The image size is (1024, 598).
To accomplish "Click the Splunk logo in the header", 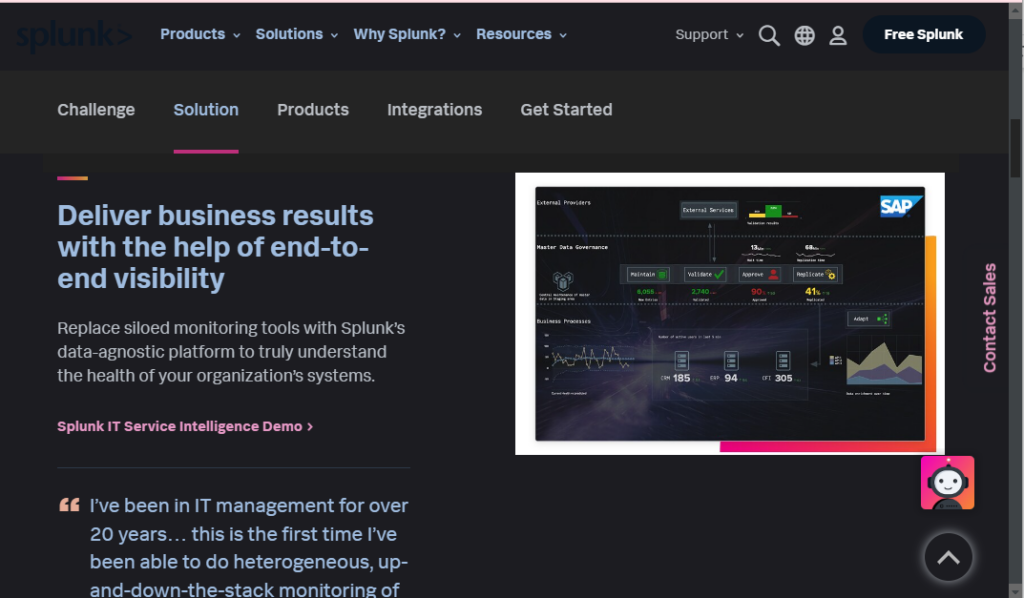I will 74,34.
